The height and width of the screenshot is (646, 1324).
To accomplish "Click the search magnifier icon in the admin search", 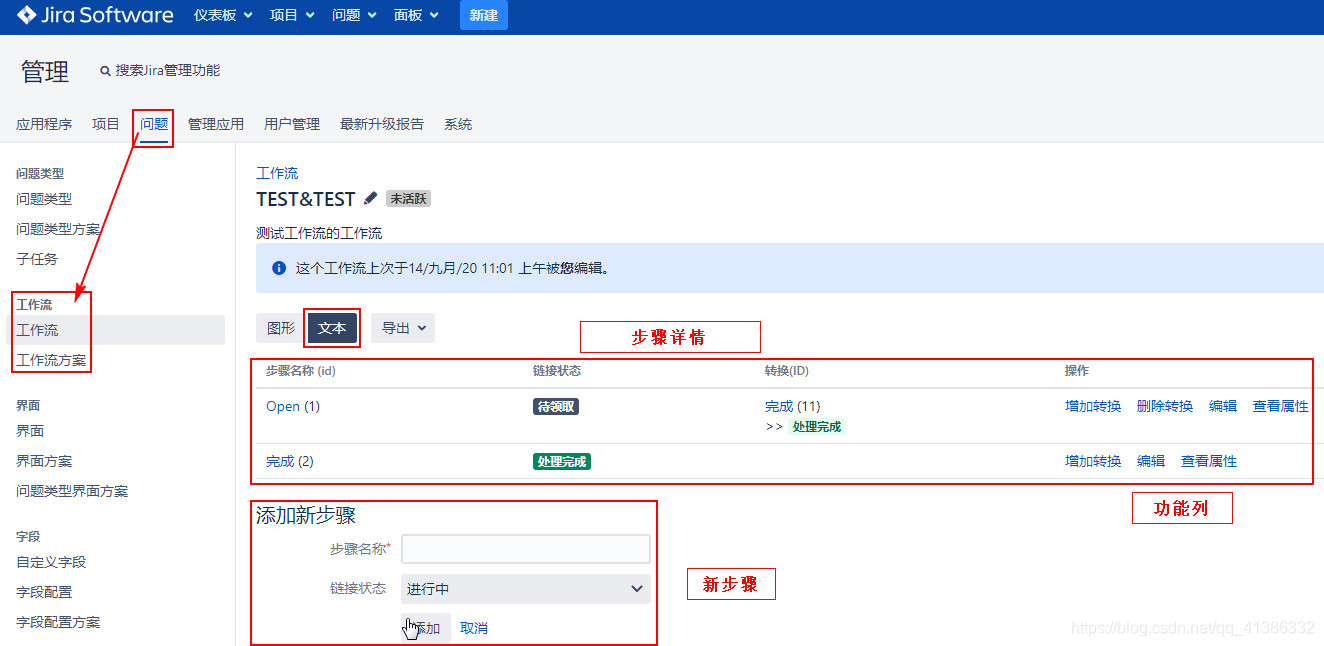I will (x=105, y=71).
